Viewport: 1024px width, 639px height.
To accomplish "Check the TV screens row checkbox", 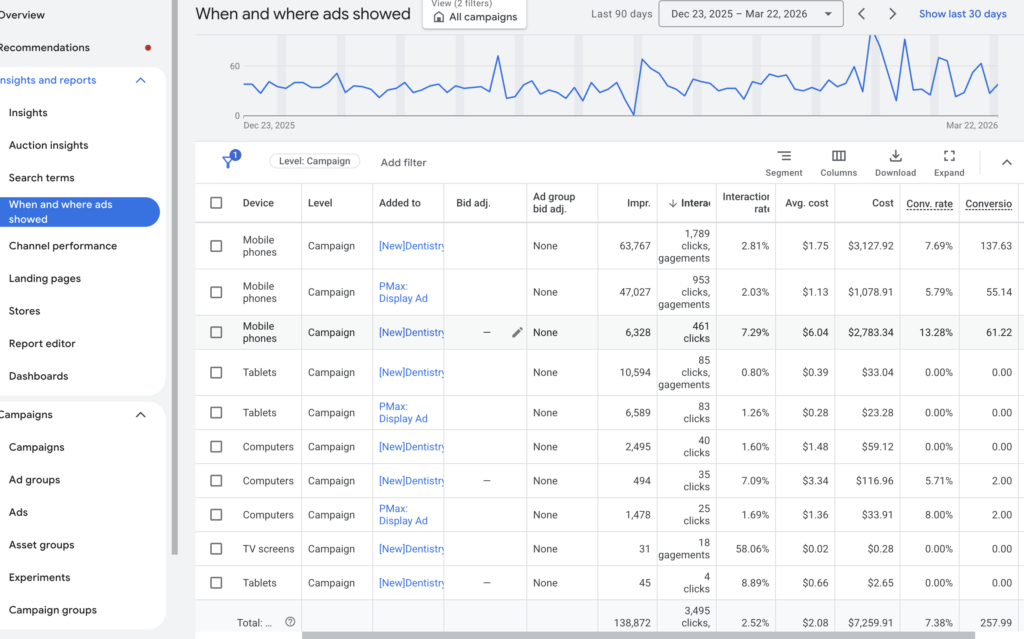I will click(x=216, y=549).
